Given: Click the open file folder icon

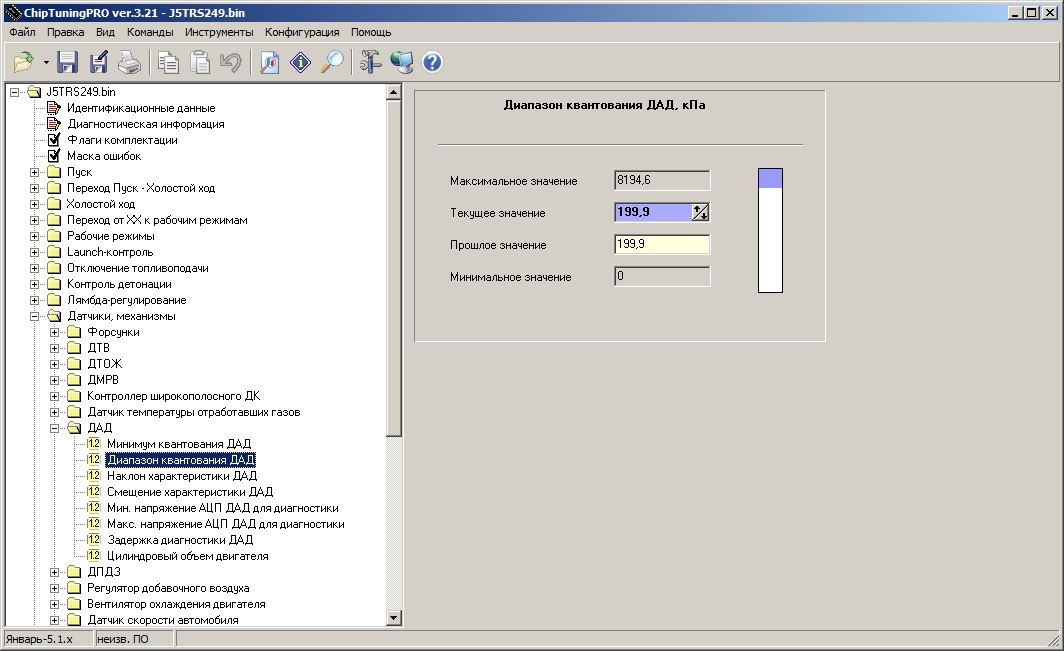Looking at the screenshot, I should point(24,63).
